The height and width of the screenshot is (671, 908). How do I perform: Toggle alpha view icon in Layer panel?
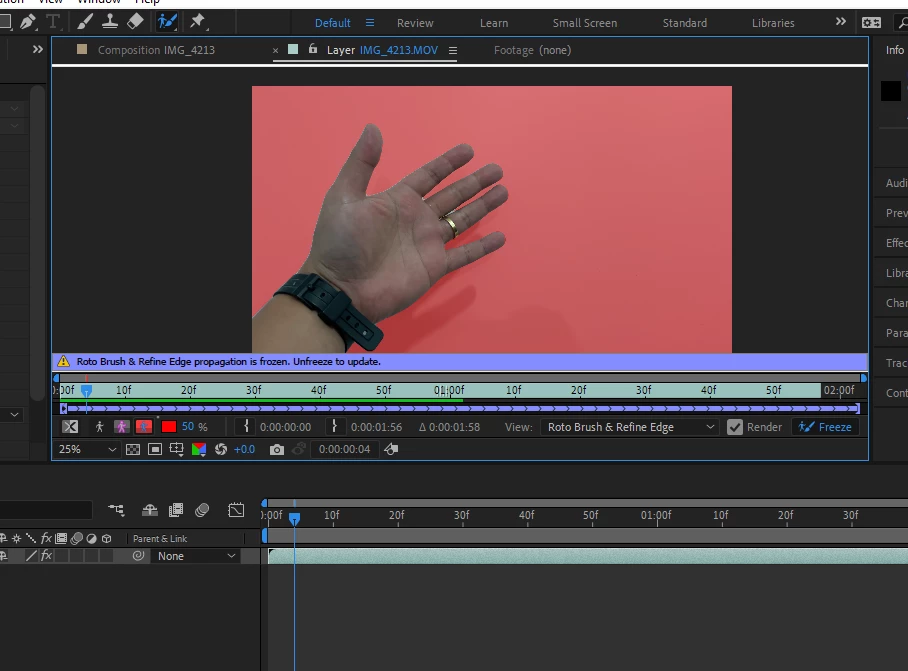coord(70,427)
